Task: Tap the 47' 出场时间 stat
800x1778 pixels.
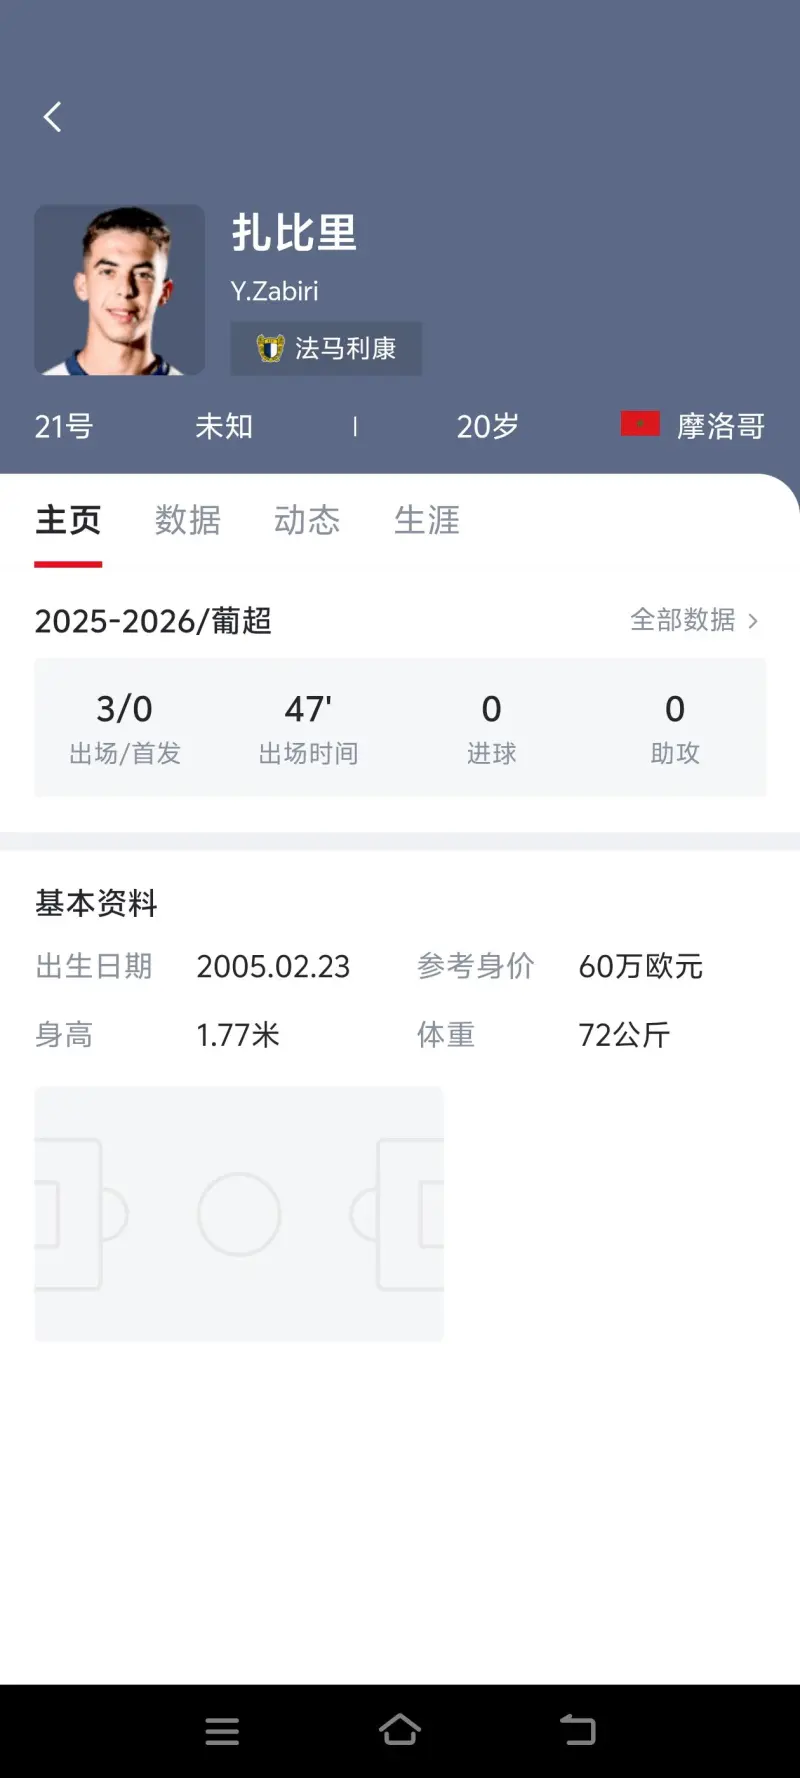Action: tap(308, 727)
